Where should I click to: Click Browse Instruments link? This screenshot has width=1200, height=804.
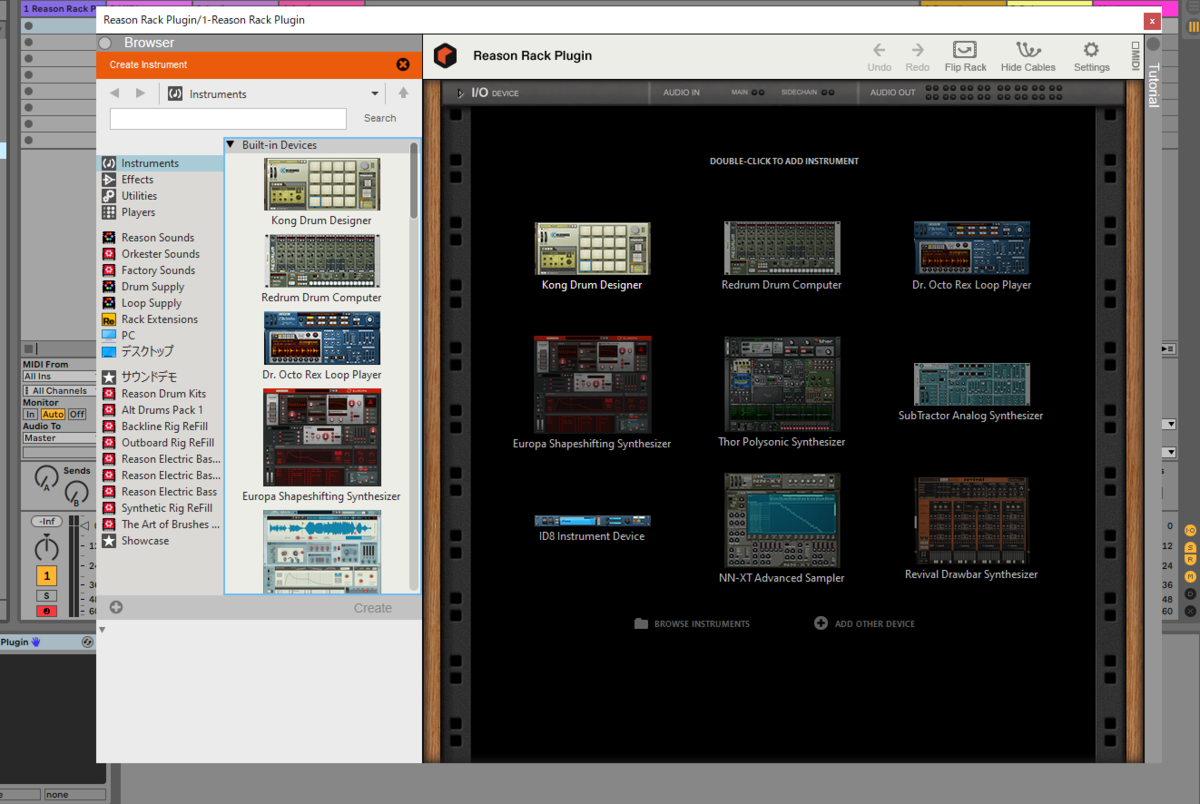[692, 623]
